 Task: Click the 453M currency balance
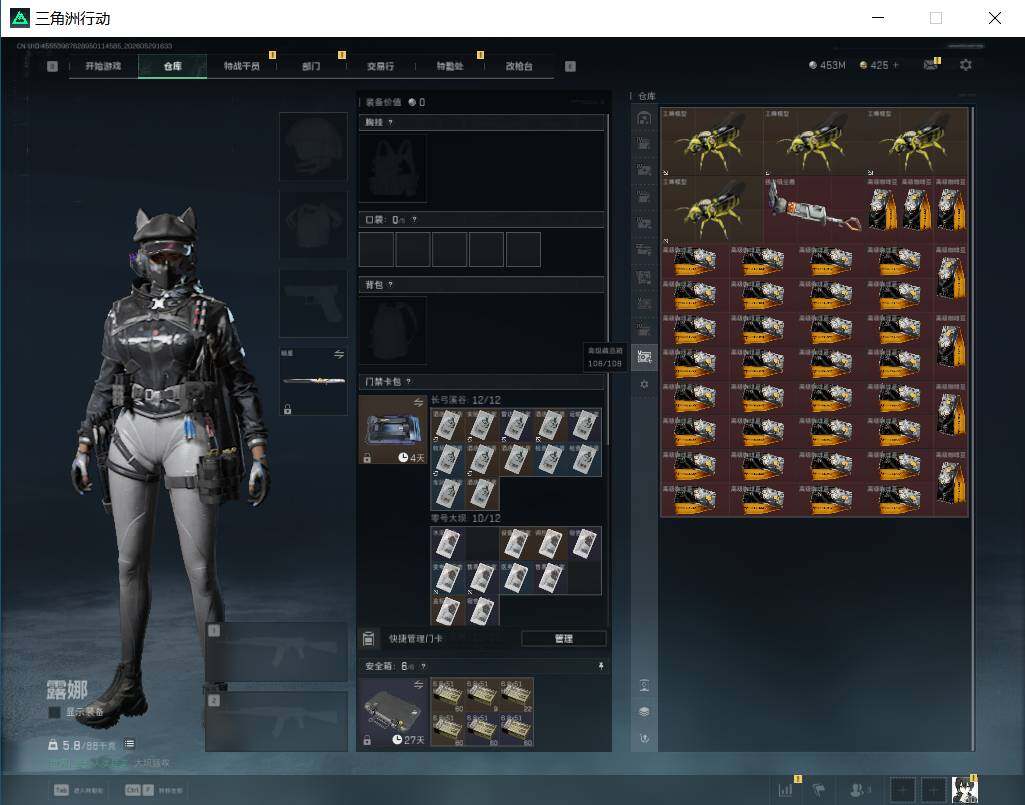tap(827, 65)
